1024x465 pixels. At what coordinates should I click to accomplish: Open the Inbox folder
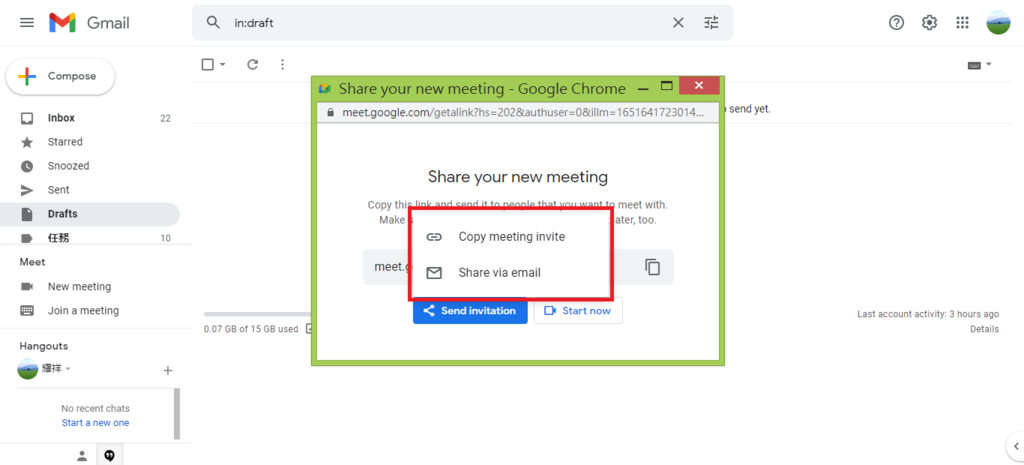click(61, 118)
